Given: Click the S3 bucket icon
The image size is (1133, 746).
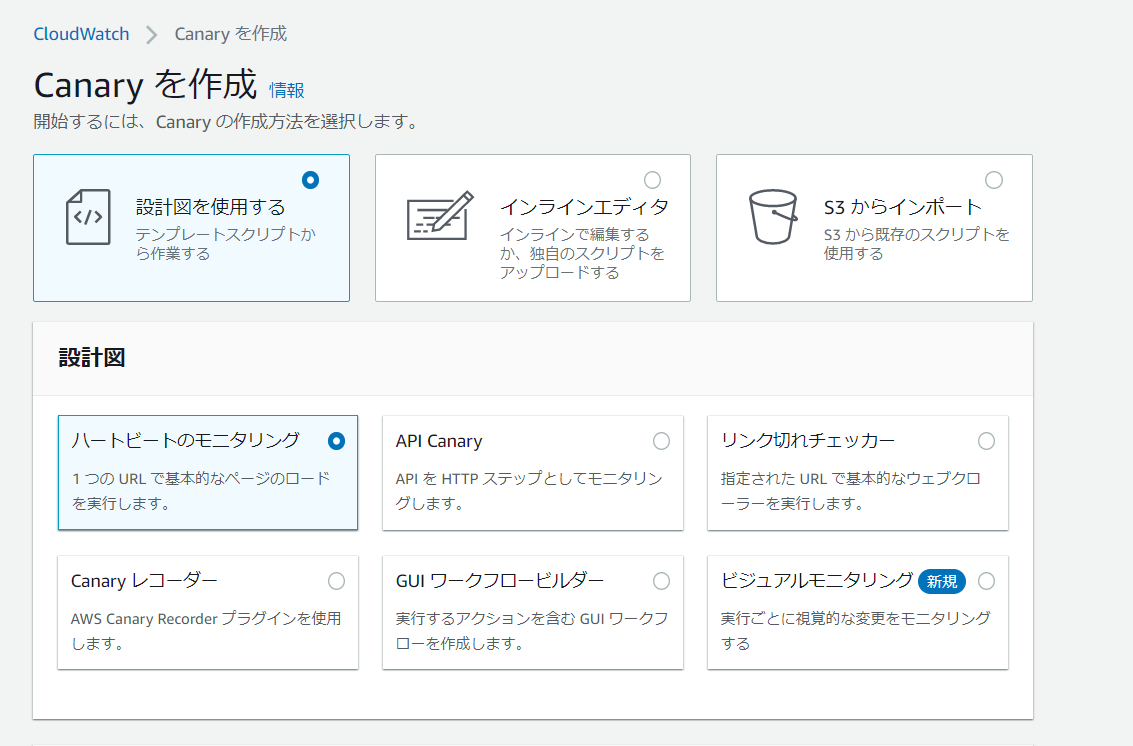Looking at the screenshot, I should [x=772, y=216].
